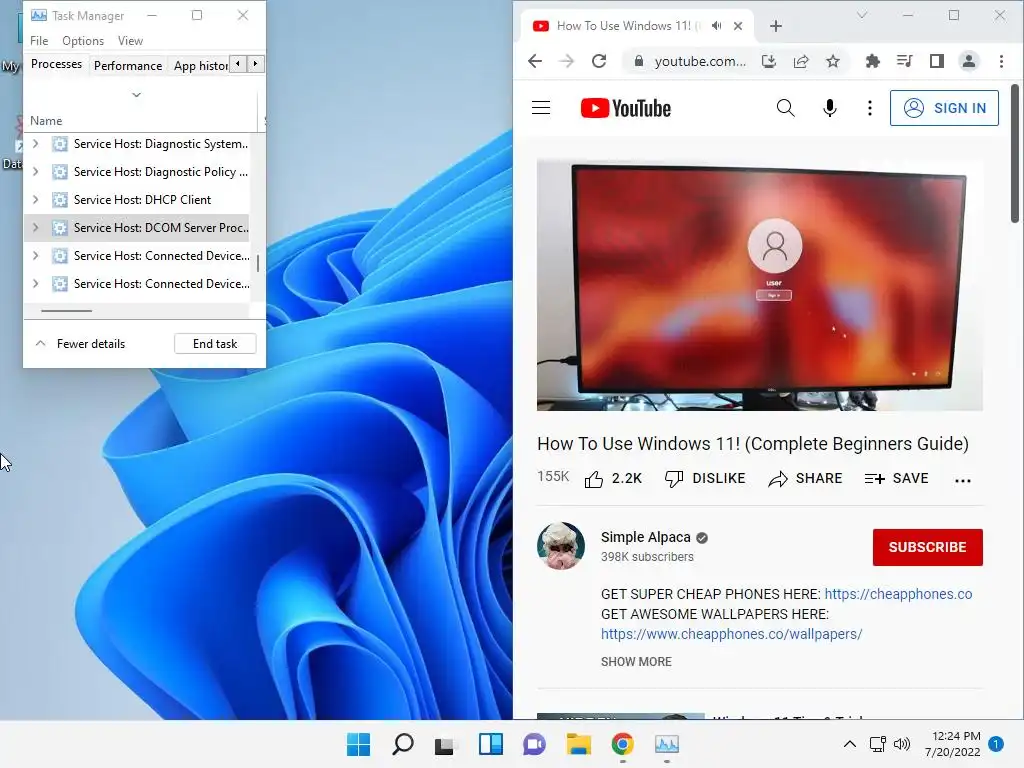Click Chrome page vertical scrollbar
Viewport: 1024px width, 768px height.
click(x=1015, y=154)
